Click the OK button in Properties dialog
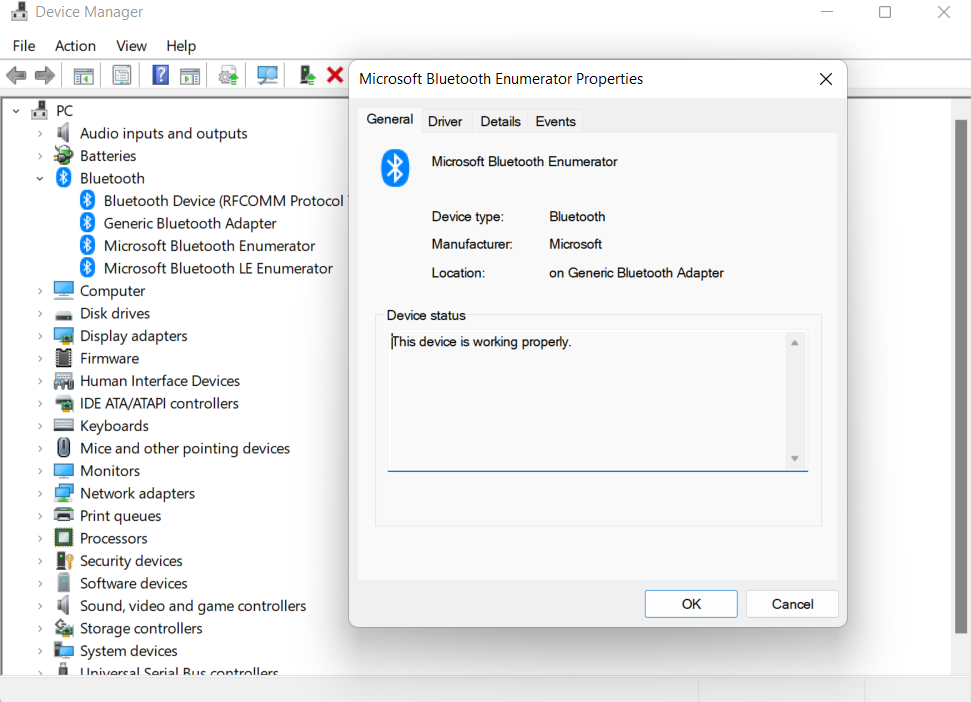Image resolution: width=971 pixels, height=702 pixels. (x=691, y=604)
